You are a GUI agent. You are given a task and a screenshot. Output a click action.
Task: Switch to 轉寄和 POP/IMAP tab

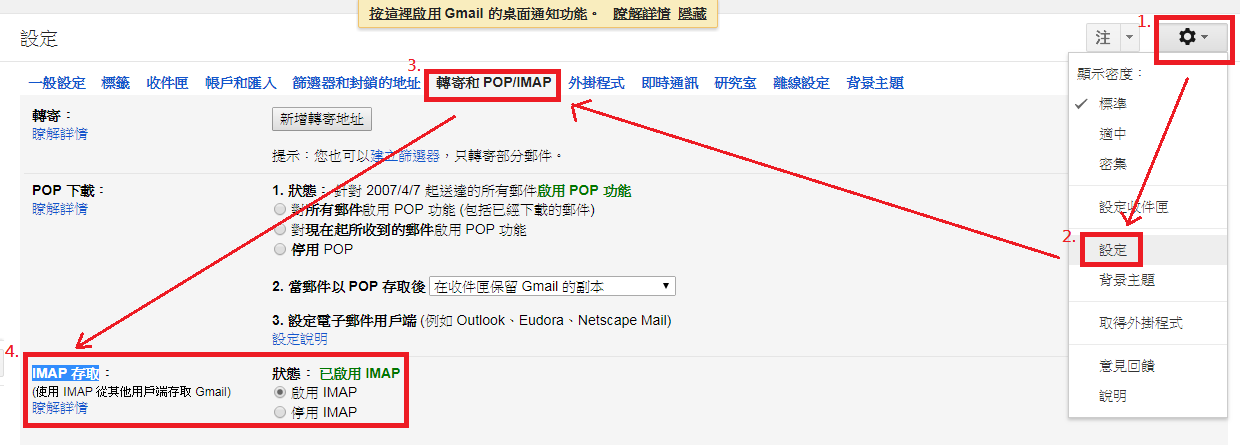[x=494, y=83]
